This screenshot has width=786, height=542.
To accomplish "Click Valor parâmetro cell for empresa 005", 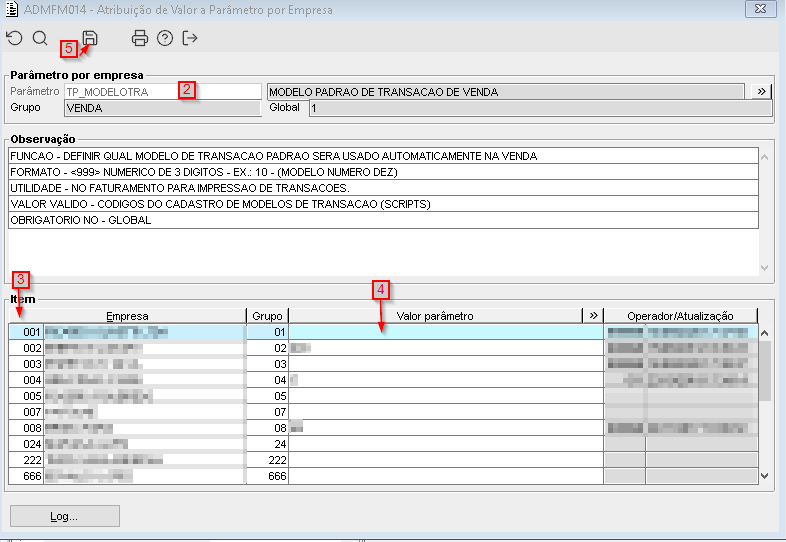I will click(x=446, y=396).
